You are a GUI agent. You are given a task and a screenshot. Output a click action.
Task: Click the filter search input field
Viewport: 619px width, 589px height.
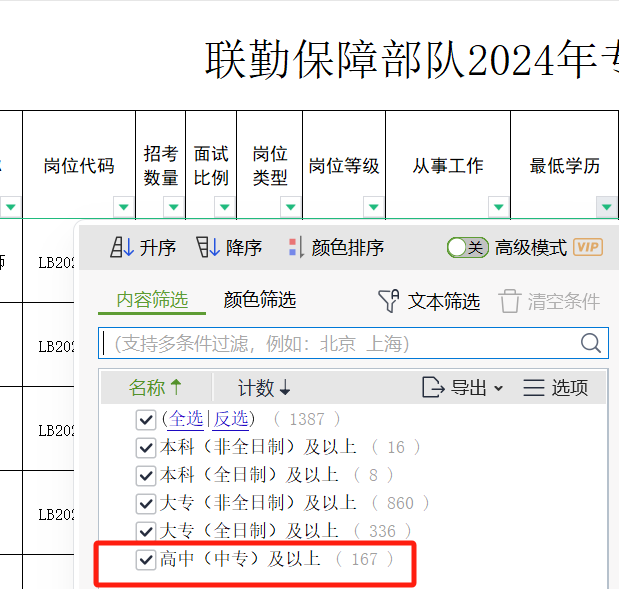[x=340, y=344]
